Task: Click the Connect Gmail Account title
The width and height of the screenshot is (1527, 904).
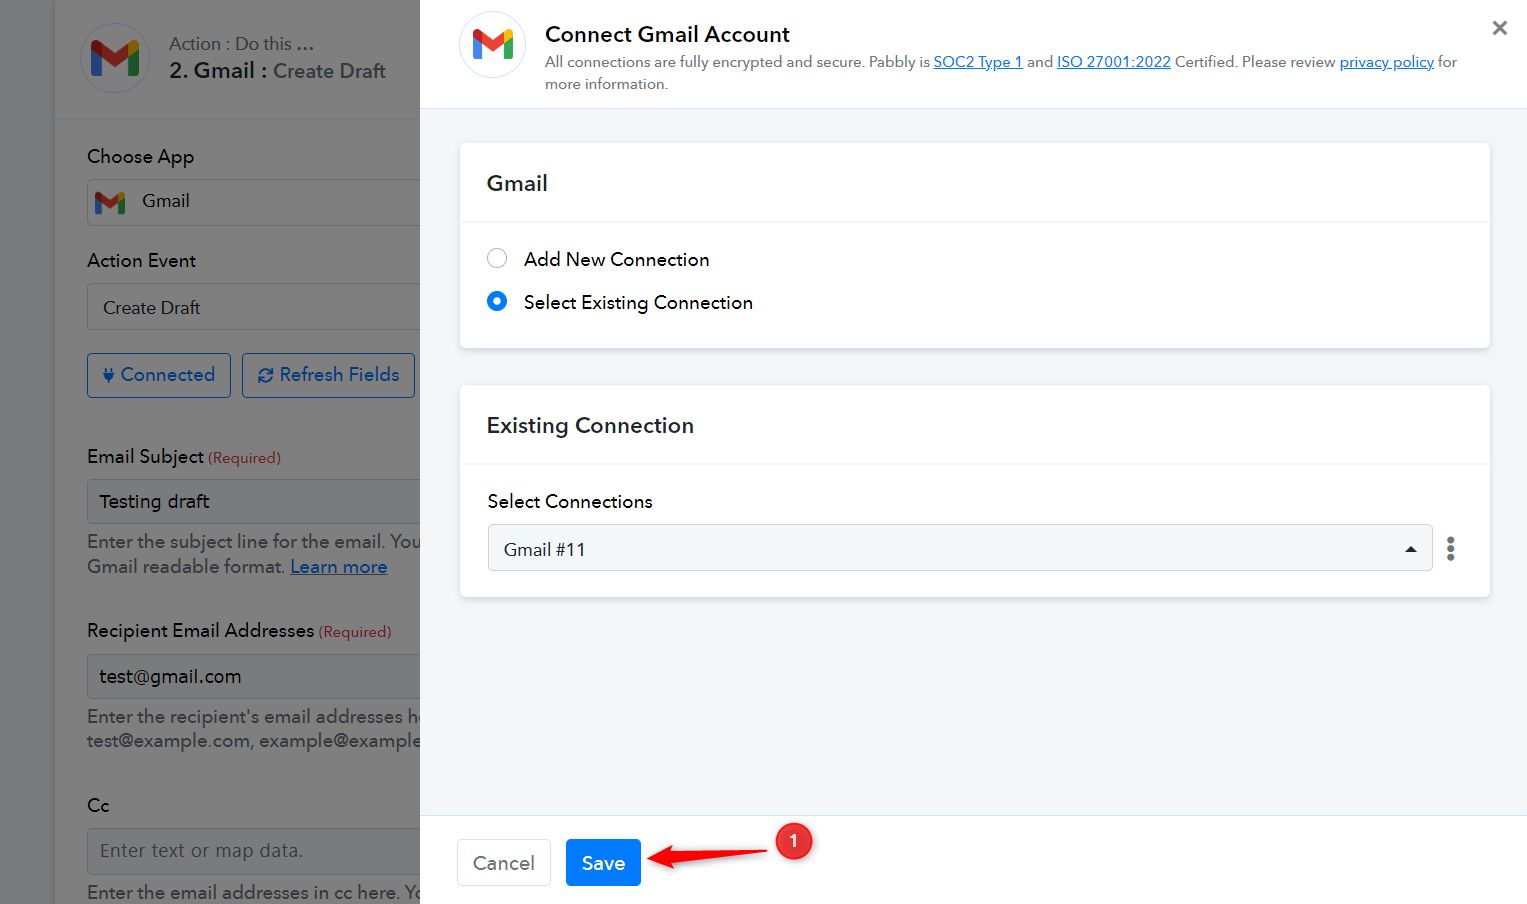Action: pos(667,35)
